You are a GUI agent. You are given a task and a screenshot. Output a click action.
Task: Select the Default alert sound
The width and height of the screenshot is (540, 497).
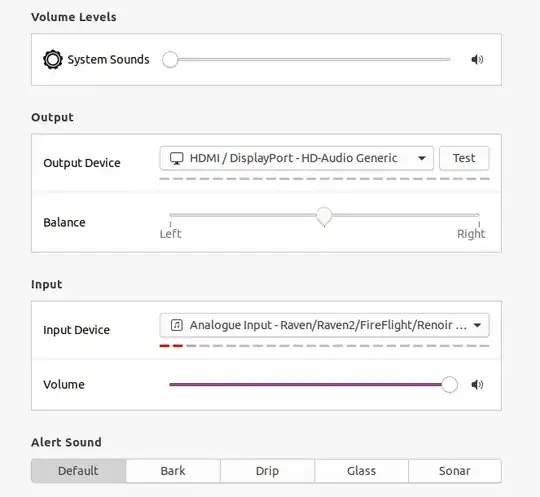(79, 471)
